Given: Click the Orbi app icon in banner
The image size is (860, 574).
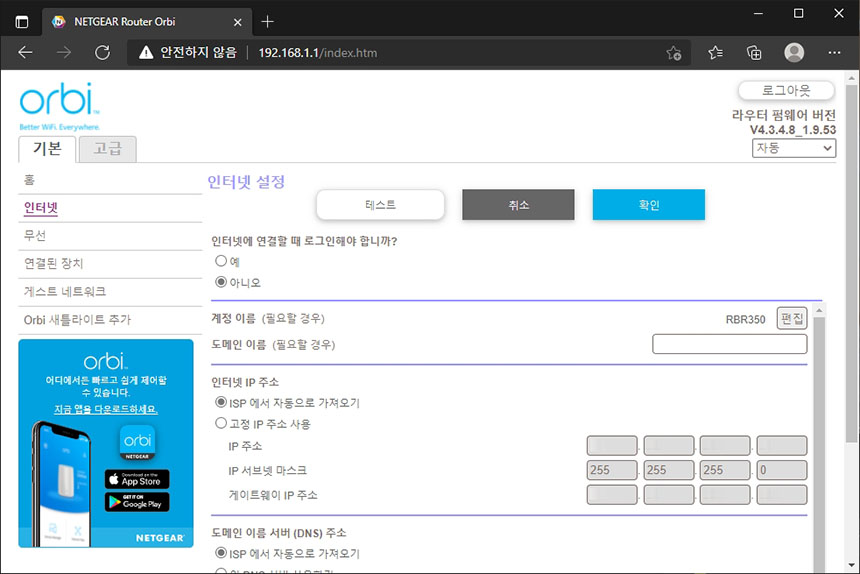Looking at the screenshot, I should [x=137, y=442].
